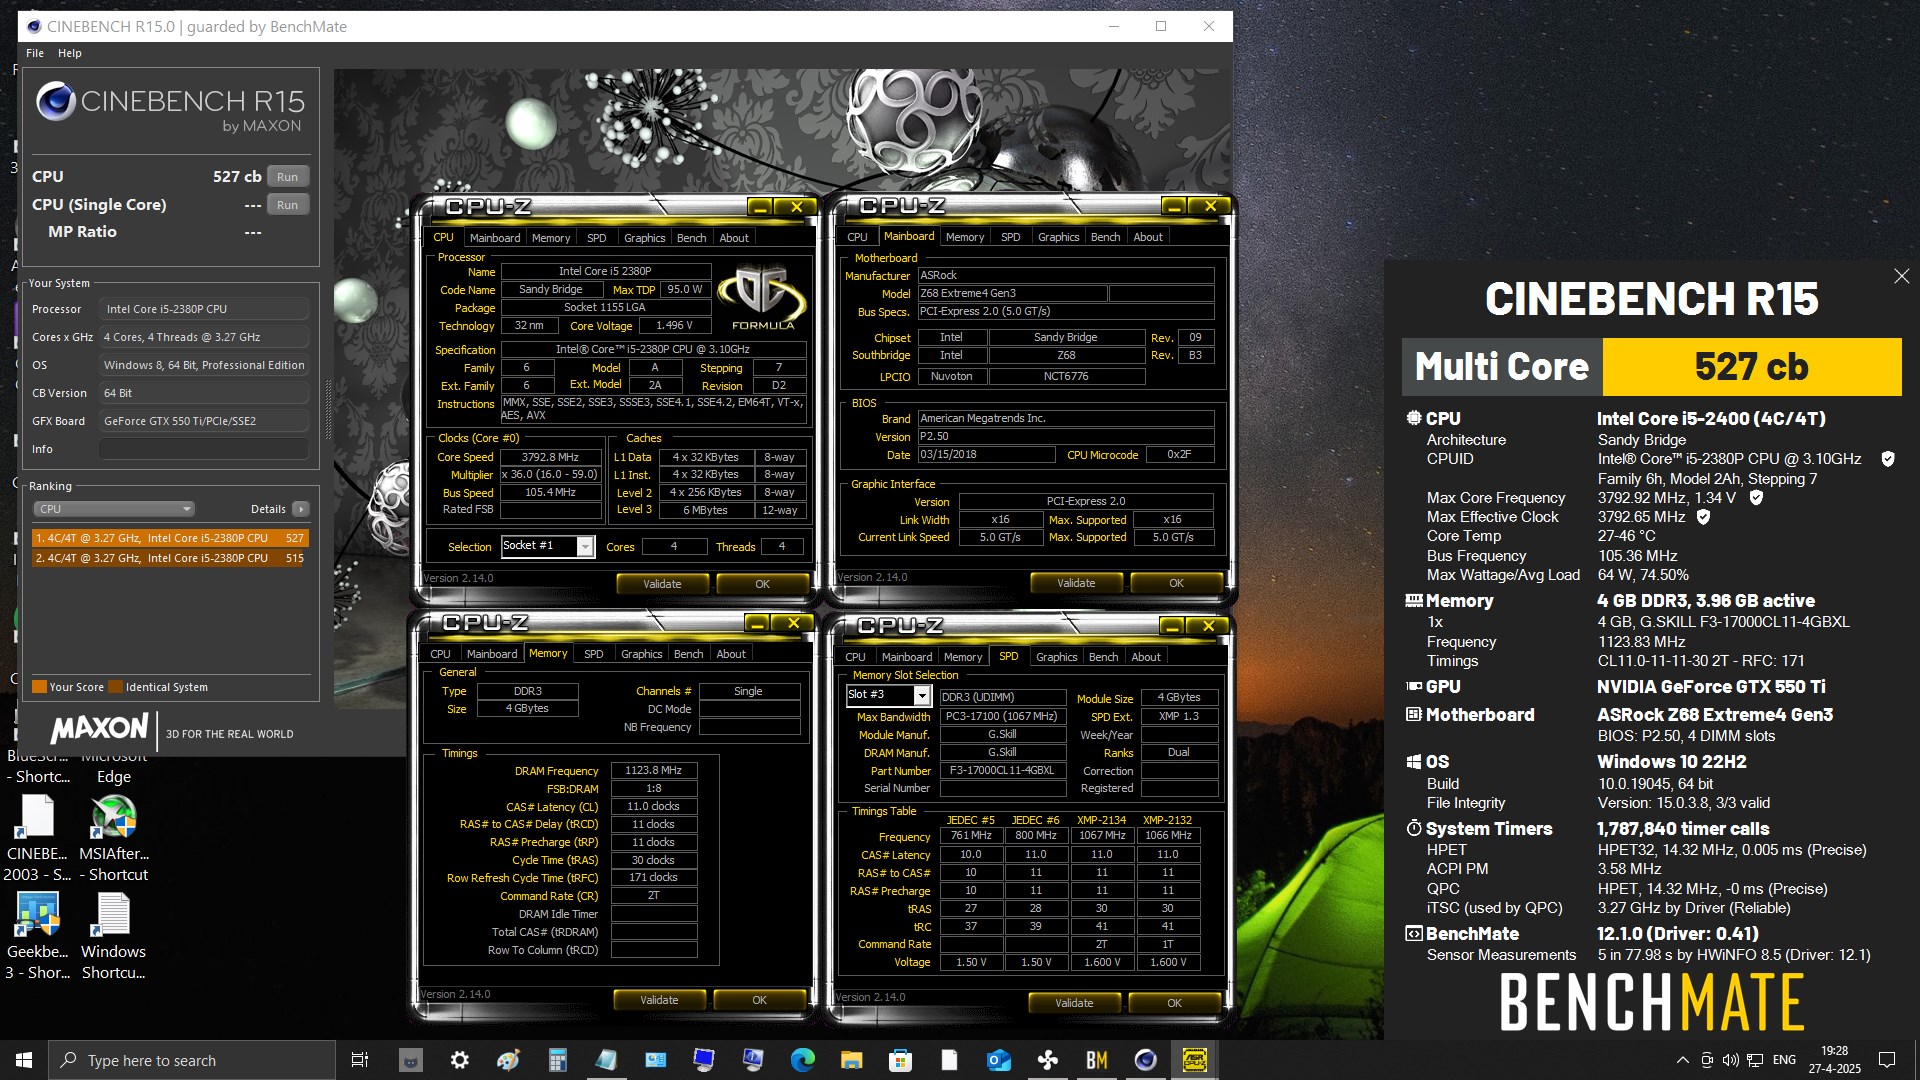Minimize the top-left CPU-Z CPU window
This screenshot has height=1080, width=1920.
coord(760,207)
